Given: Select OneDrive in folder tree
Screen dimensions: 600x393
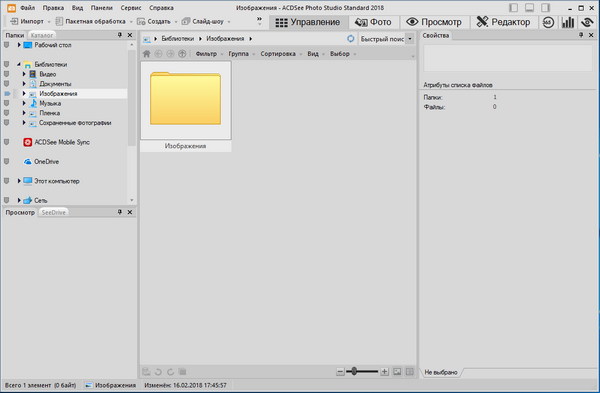Looking at the screenshot, I should click(46, 162).
